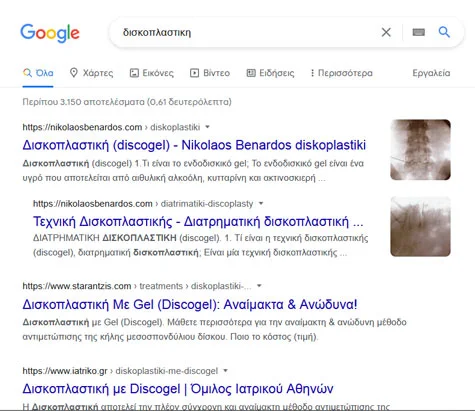Screen dimensions: 475x411
Task: Open Δισκοπλαστική Με Gel (Discogel) result
Action: click(x=190, y=304)
